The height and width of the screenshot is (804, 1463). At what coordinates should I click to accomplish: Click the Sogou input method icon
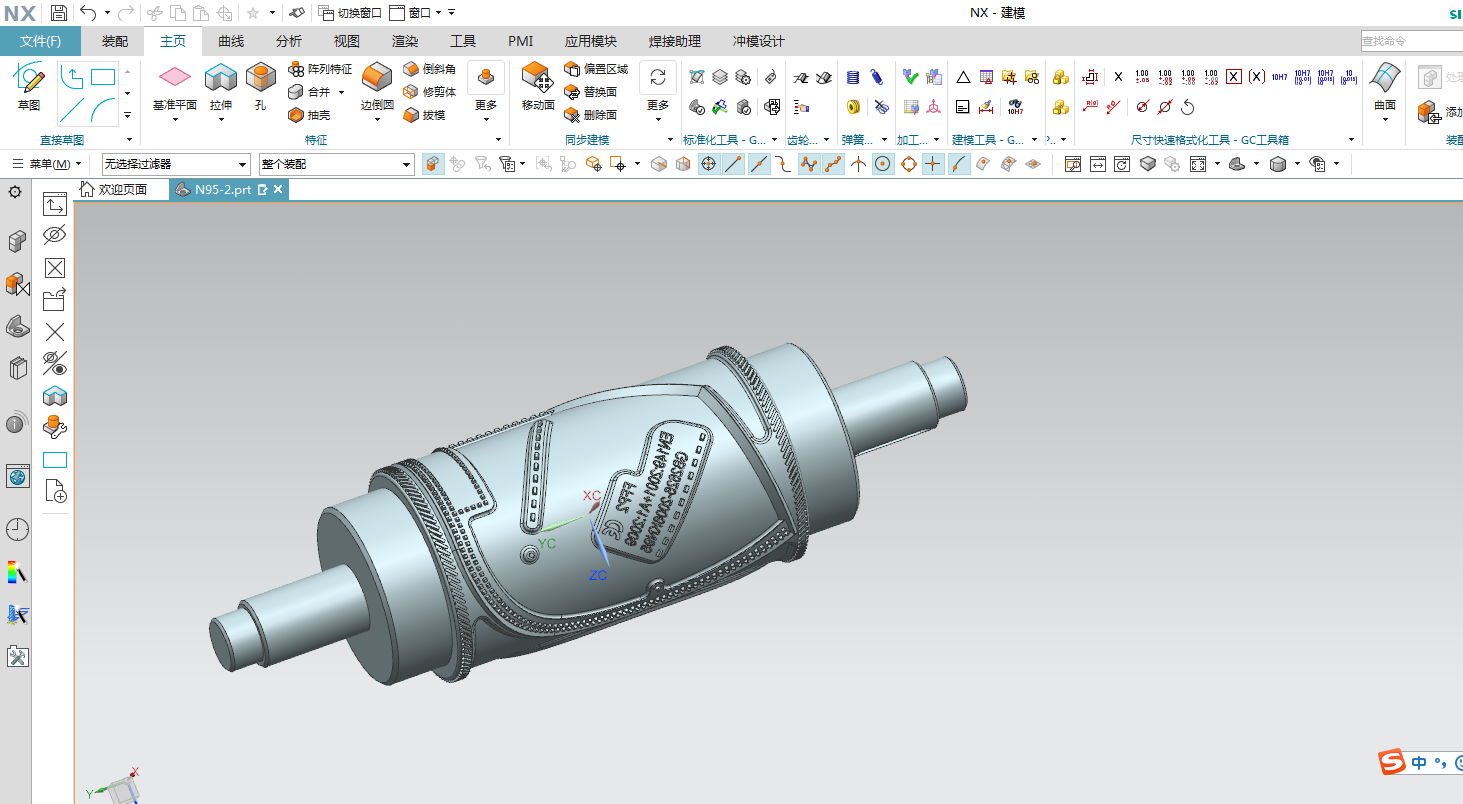(1393, 763)
